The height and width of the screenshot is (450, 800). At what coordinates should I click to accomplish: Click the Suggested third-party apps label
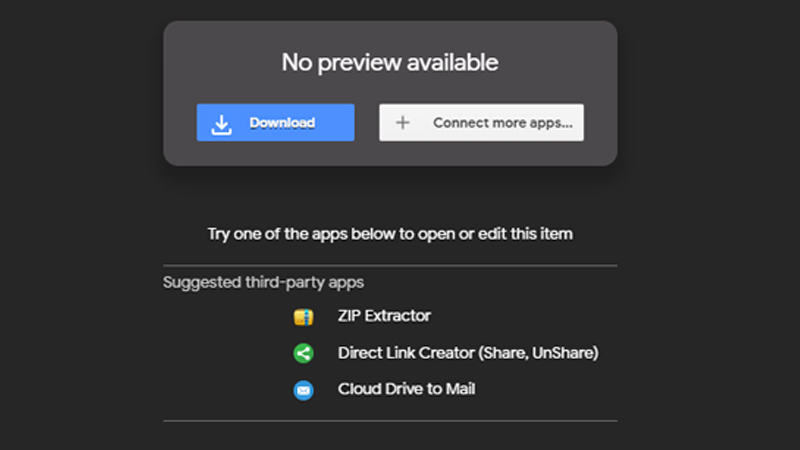click(263, 282)
